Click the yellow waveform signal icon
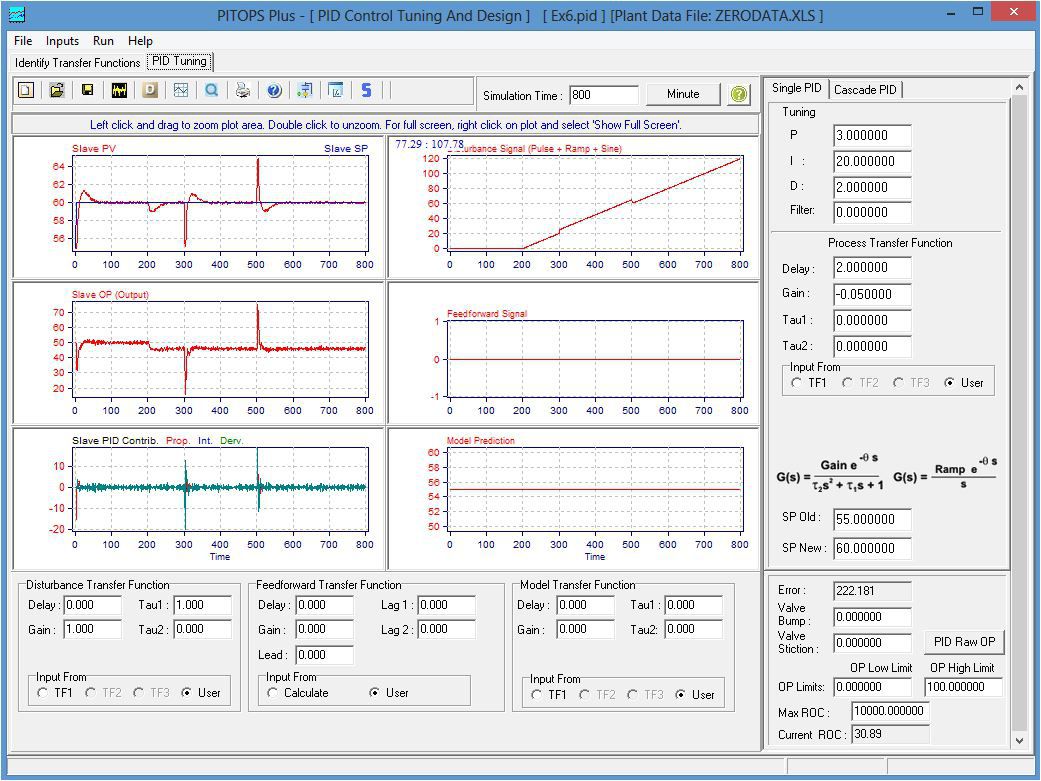 click(119, 90)
